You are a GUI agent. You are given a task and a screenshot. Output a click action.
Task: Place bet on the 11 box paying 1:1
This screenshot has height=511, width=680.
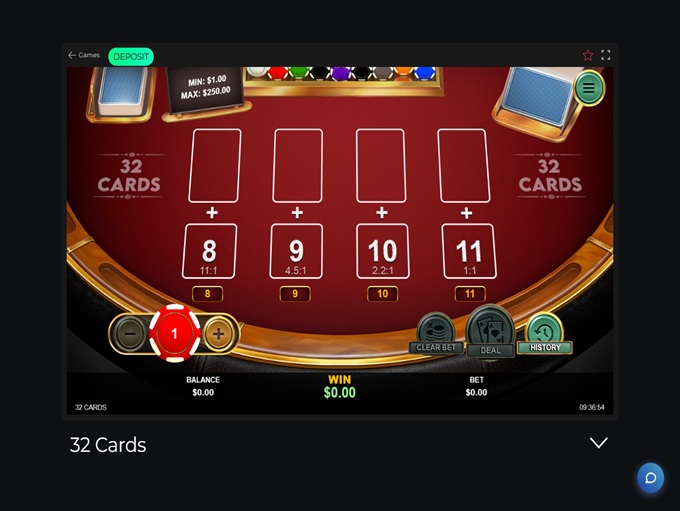(469, 251)
